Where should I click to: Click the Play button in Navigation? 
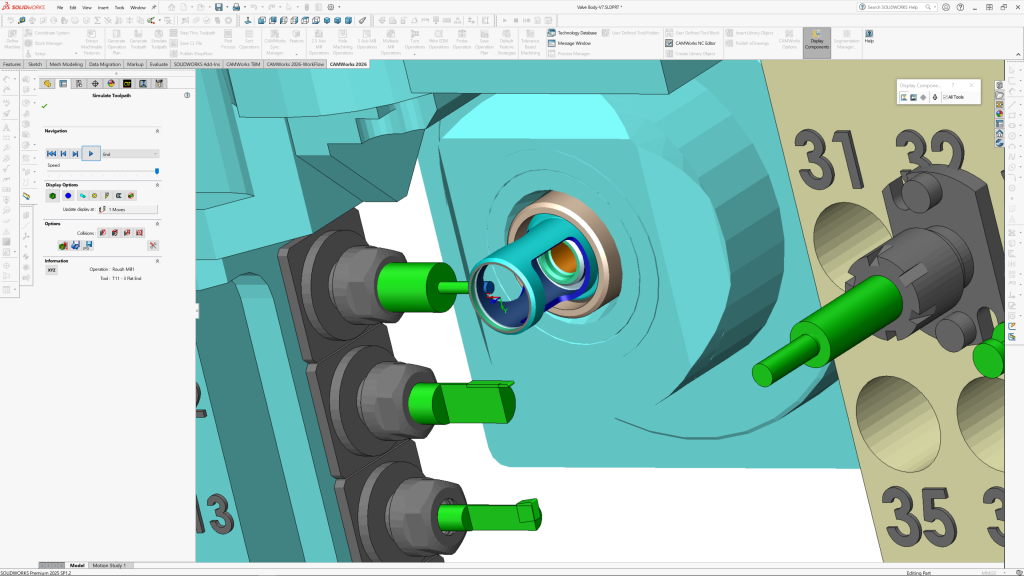pos(90,153)
